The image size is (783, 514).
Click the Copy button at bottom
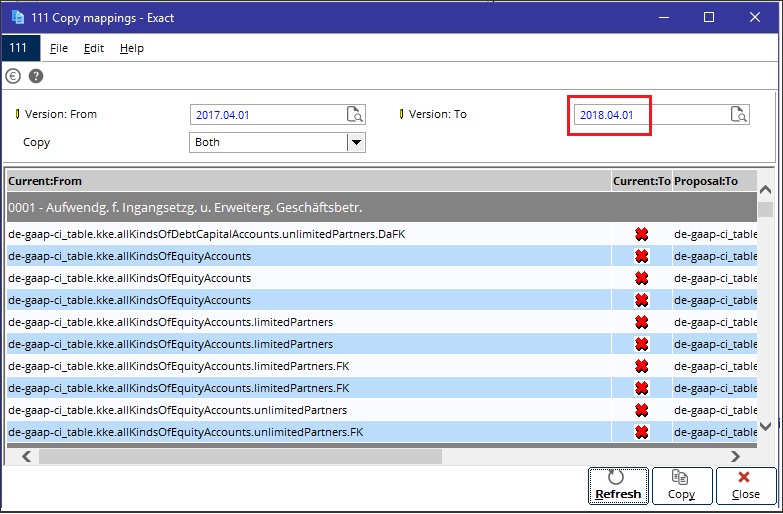(x=682, y=486)
